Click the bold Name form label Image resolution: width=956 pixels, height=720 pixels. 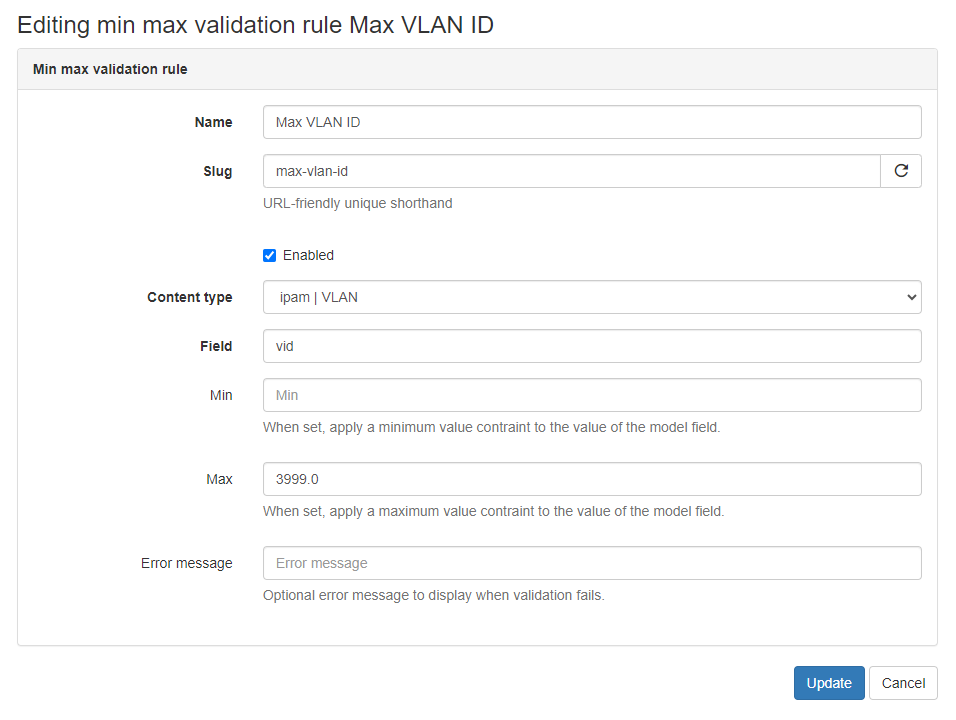(213, 122)
